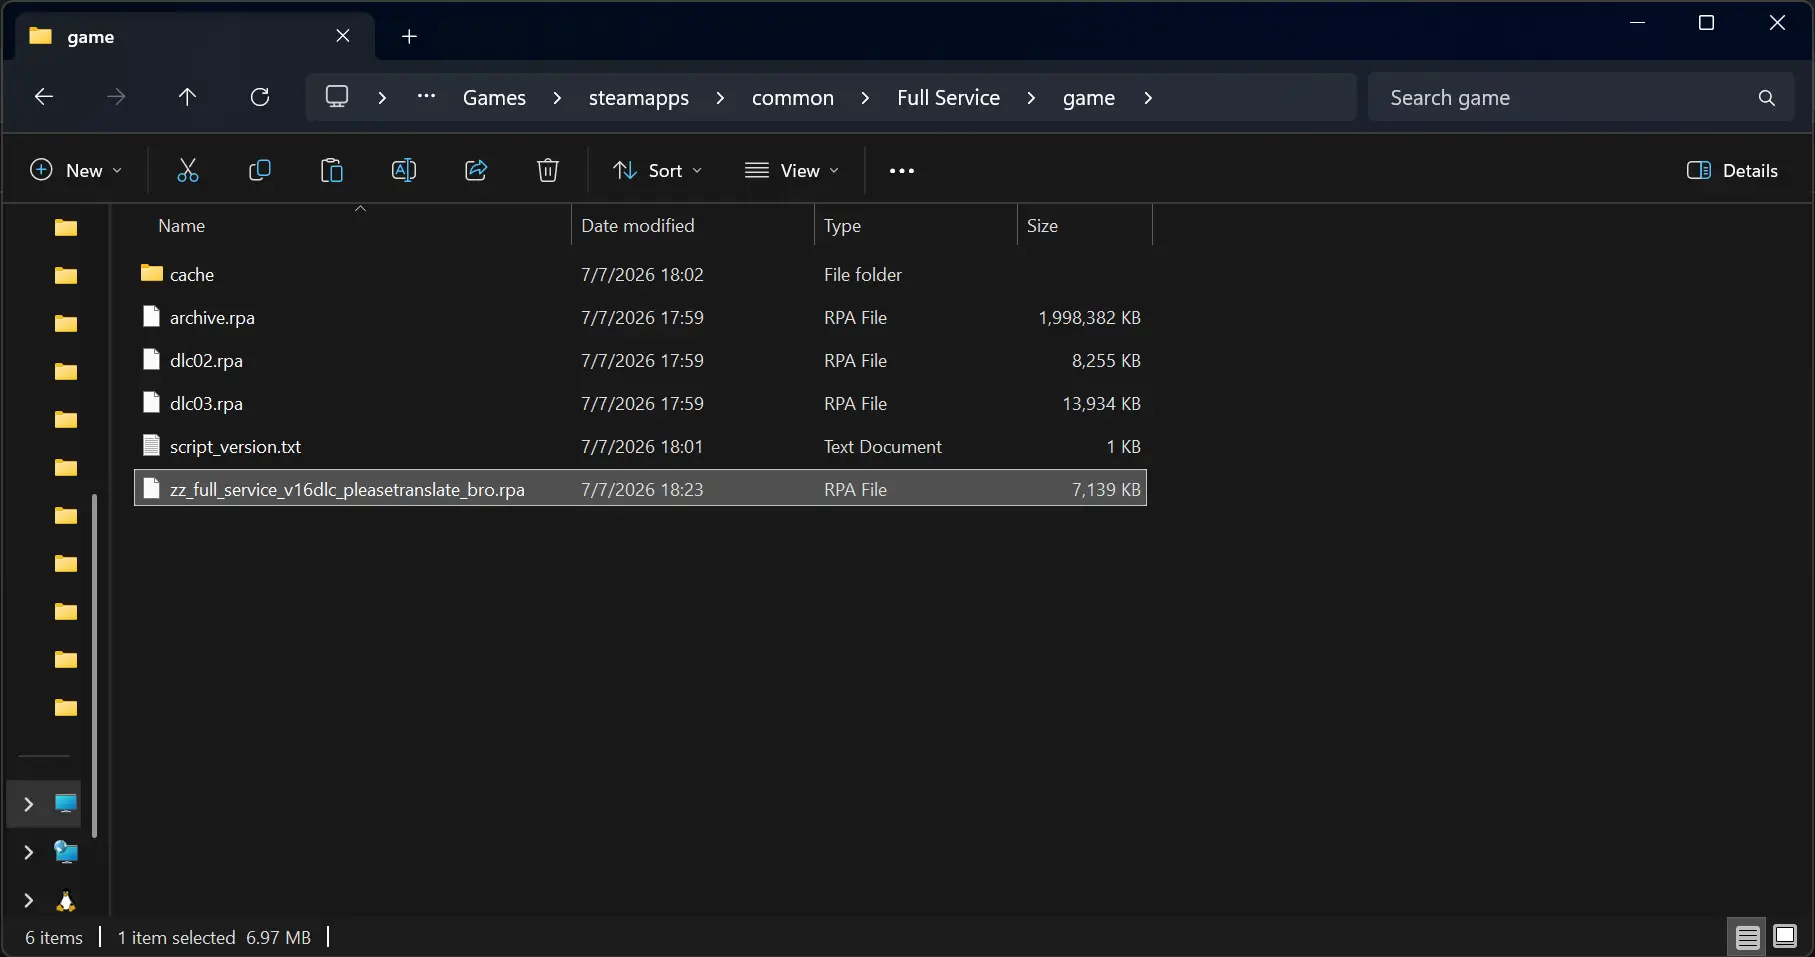Expand the New item dropdown
This screenshot has width=1815, height=957.
pos(76,170)
